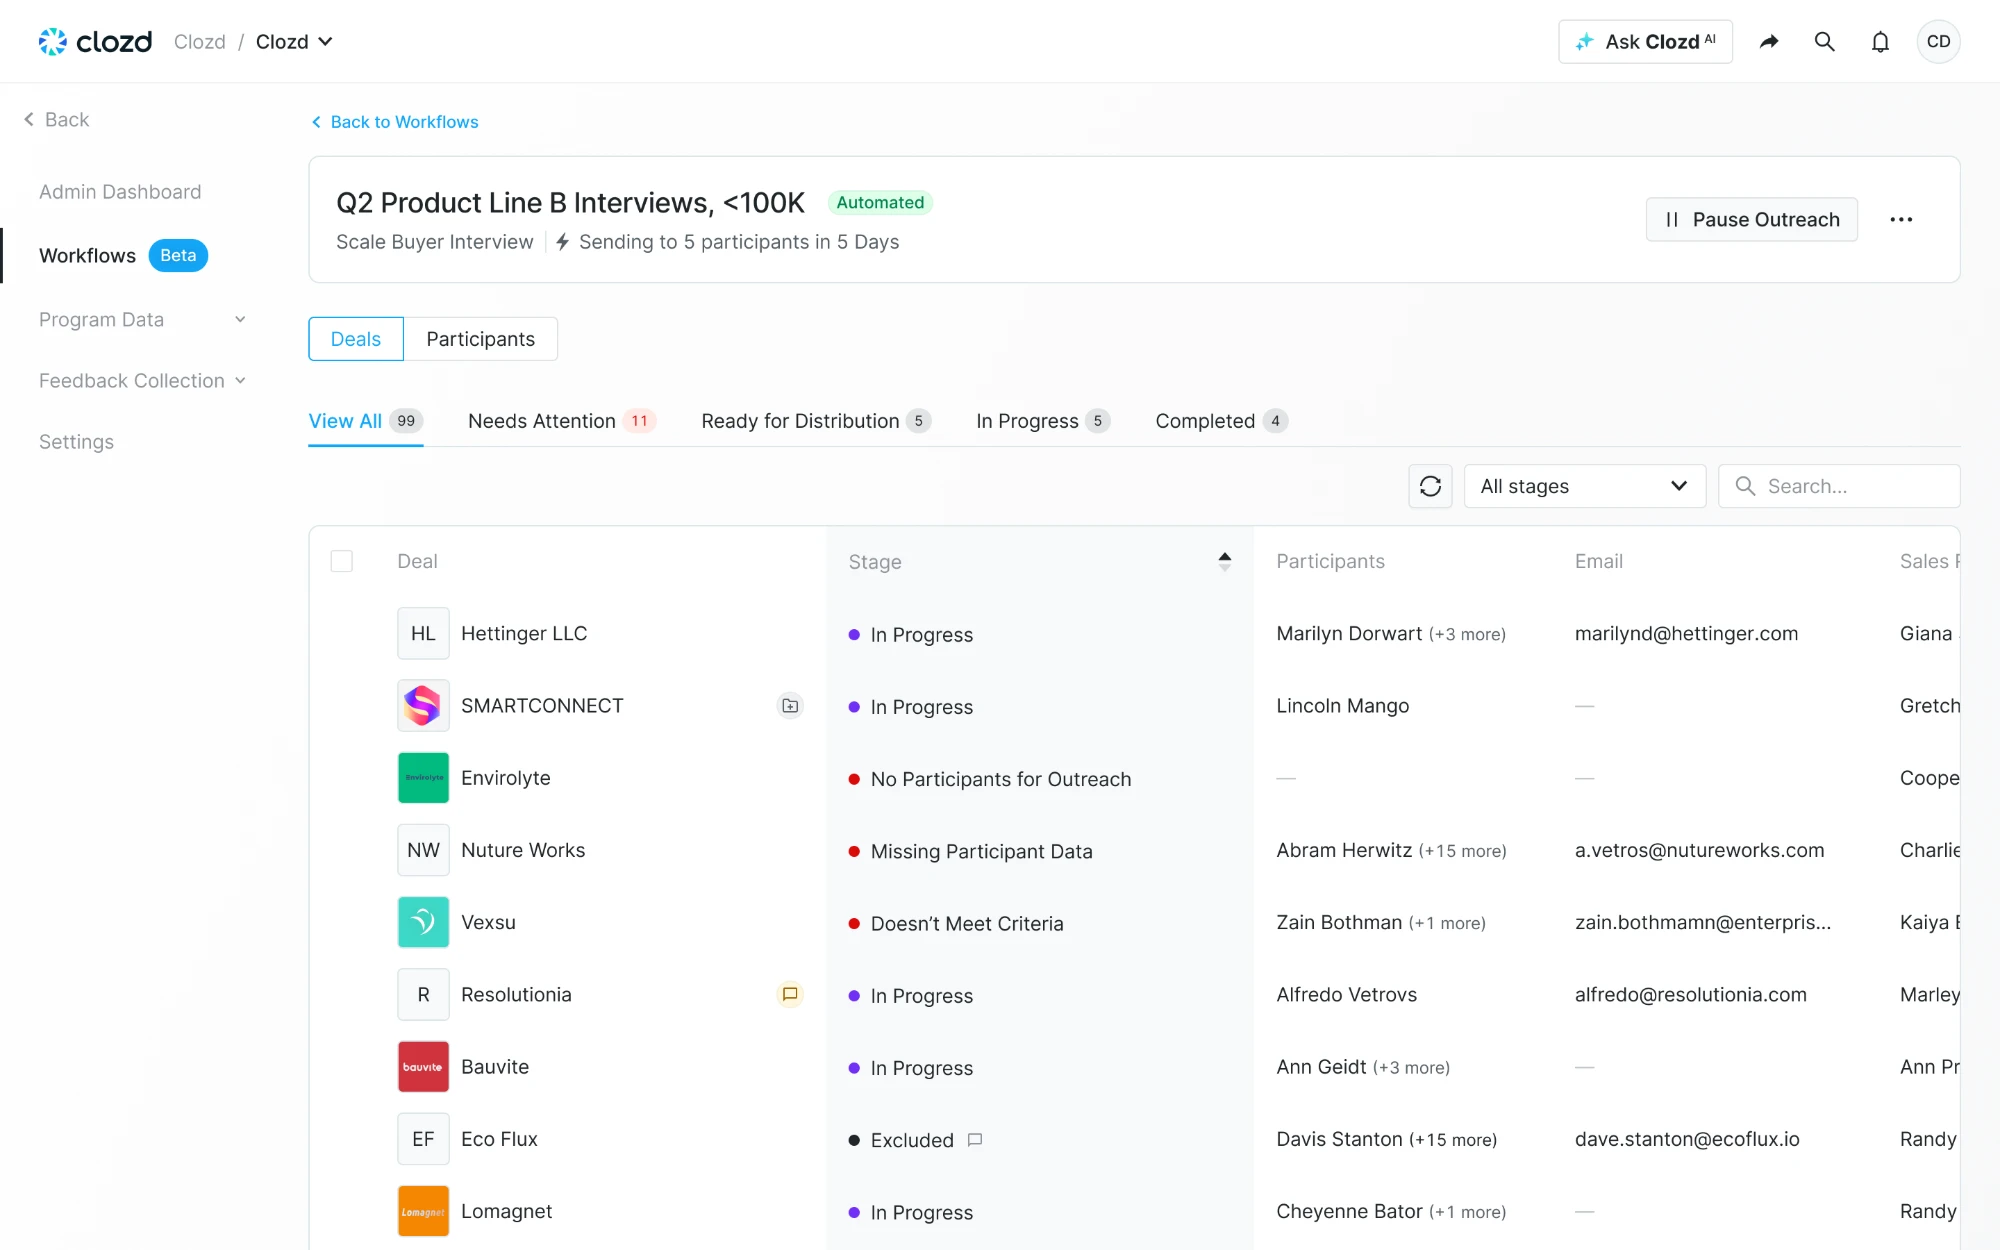Click the Envirolyte green logo
This screenshot has width=2000, height=1250.
coord(423,778)
